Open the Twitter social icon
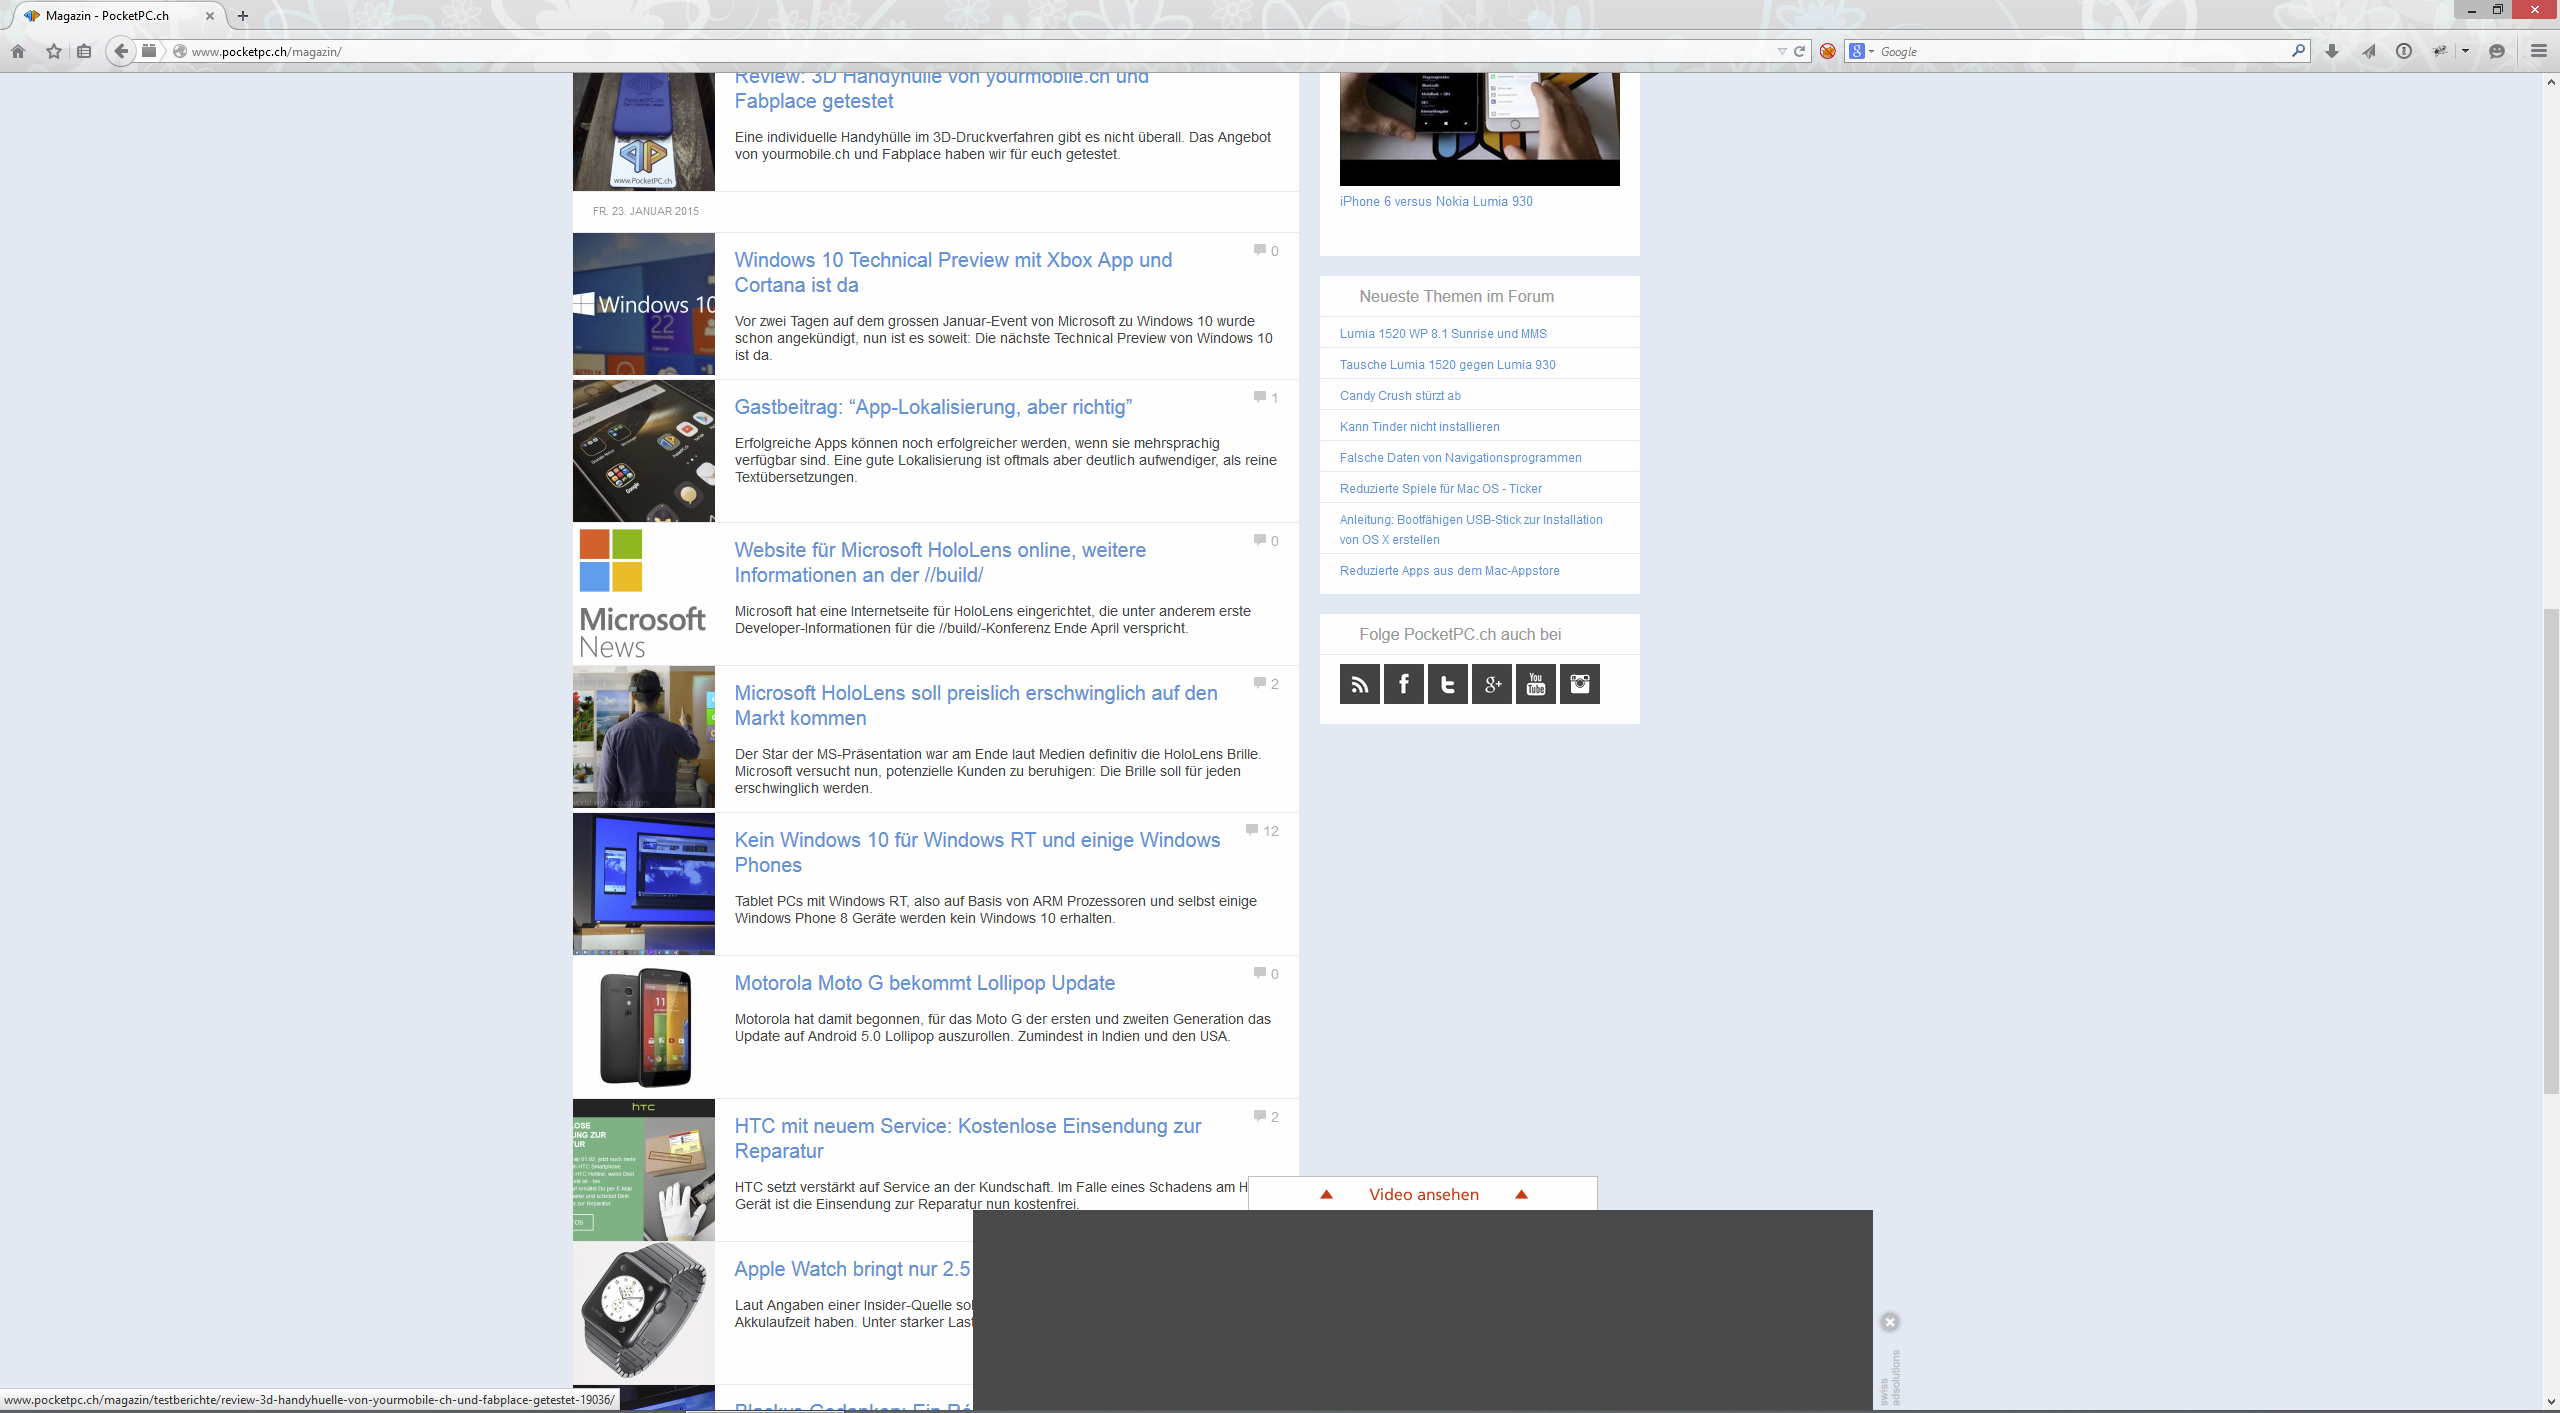 click(x=1447, y=684)
